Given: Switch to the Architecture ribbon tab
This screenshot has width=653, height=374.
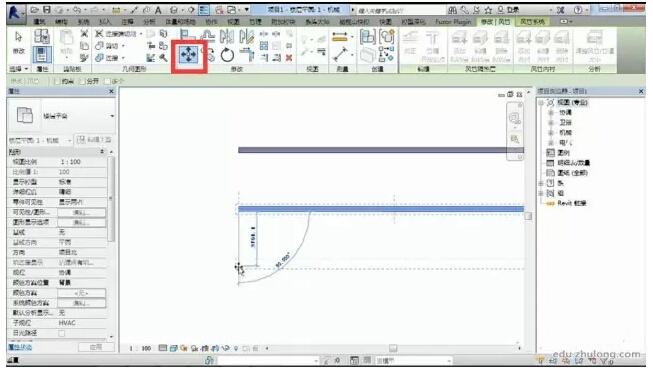Looking at the screenshot, I should tap(40, 21).
